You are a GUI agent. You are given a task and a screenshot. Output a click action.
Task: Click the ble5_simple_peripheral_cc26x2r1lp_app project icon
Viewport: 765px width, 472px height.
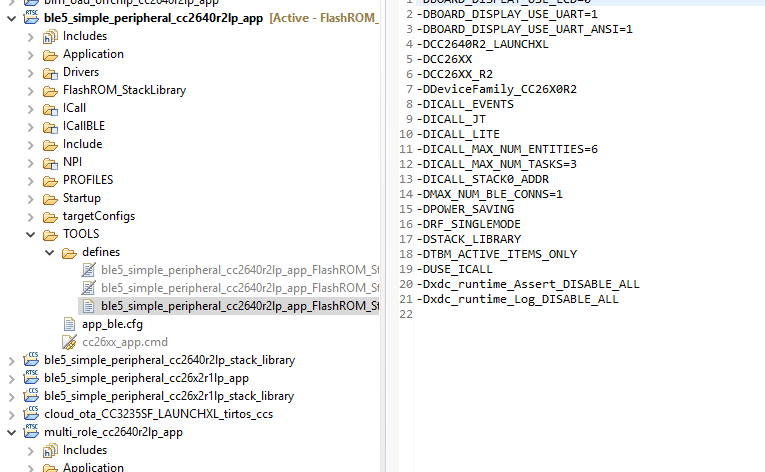tap(31, 378)
